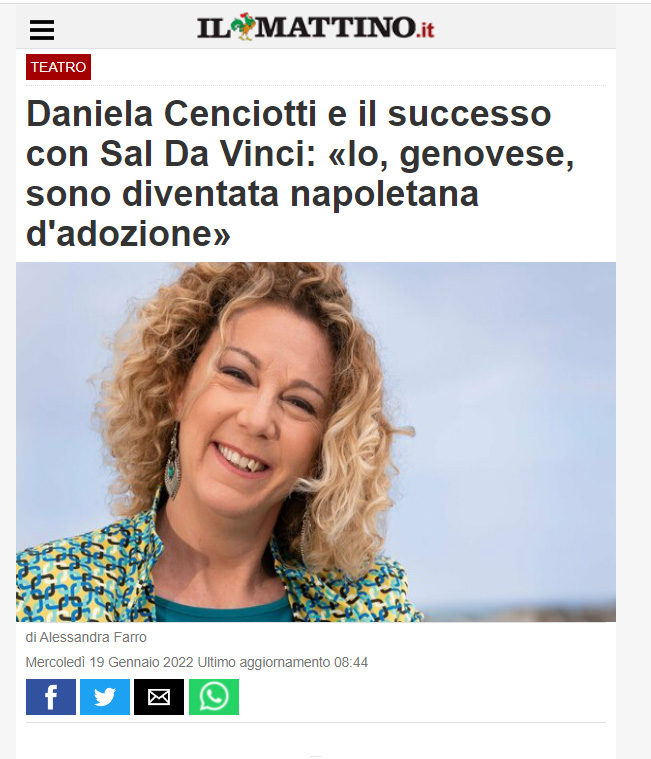Click "d'adozione»" at the headline end
This screenshot has width=651, height=759.
pos(128,234)
